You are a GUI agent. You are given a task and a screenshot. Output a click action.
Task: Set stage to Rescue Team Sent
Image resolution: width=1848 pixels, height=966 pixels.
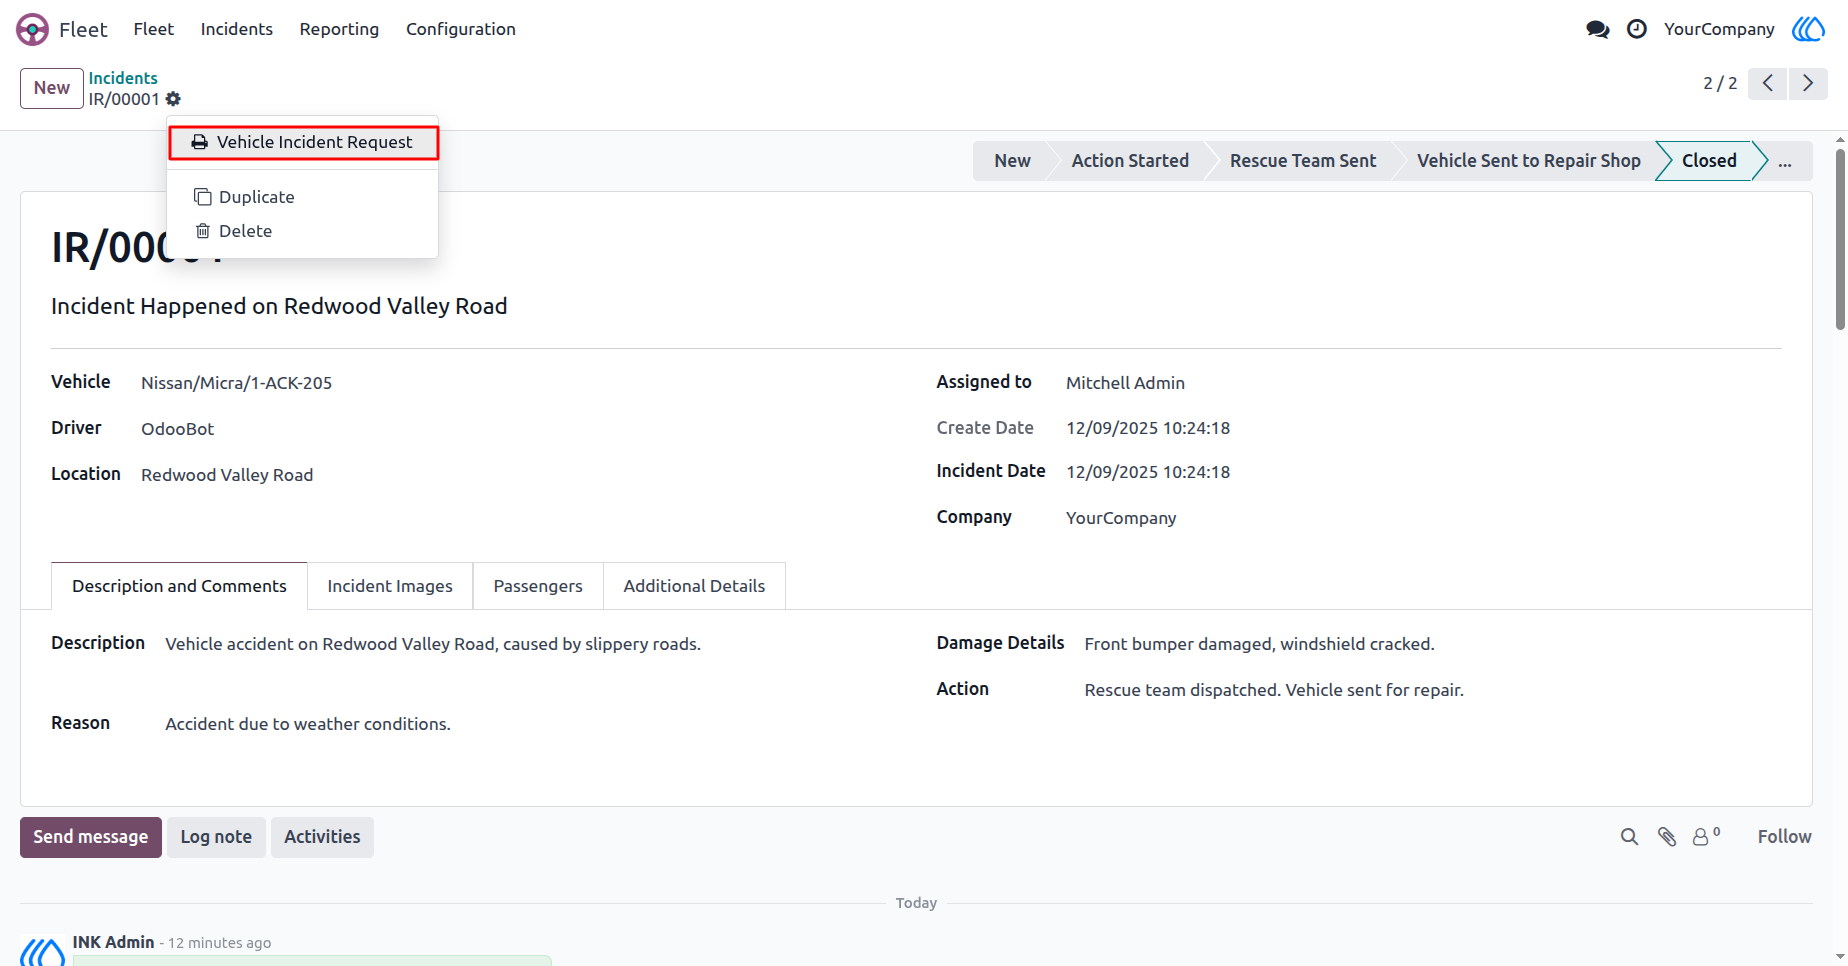coord(1303,161)
